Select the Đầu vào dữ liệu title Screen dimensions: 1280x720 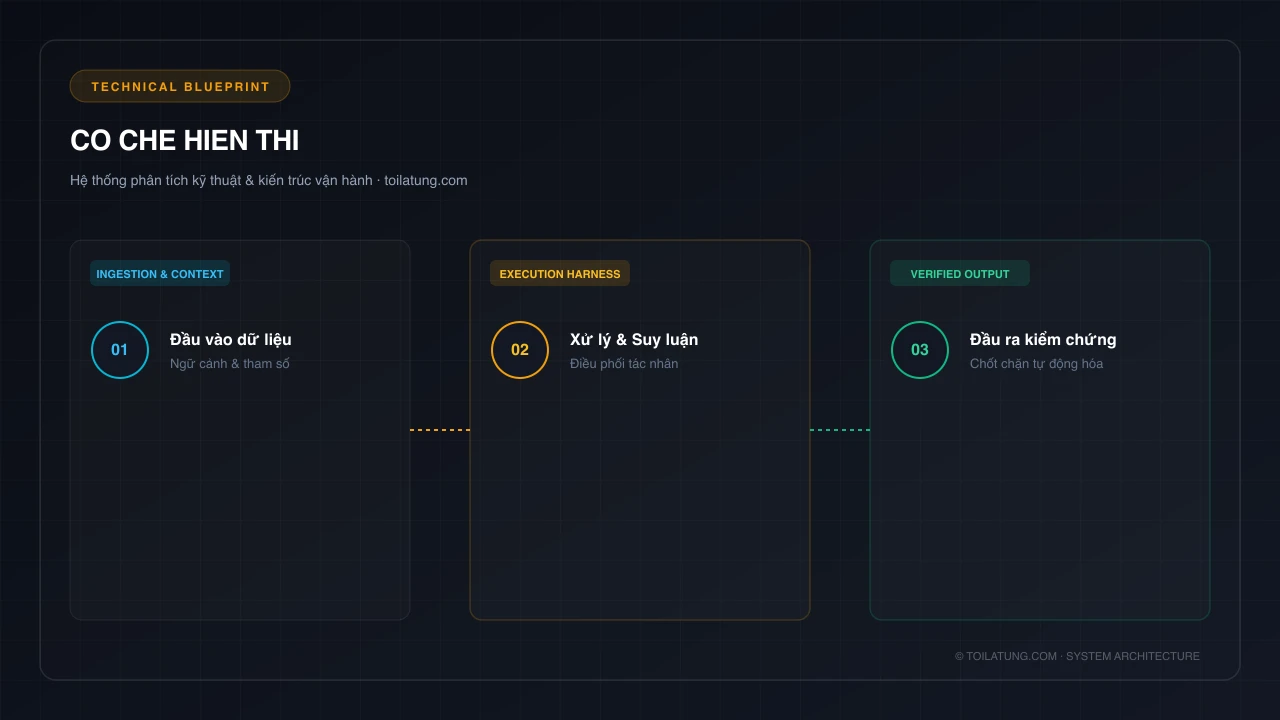pyautogui.click(x=231, y=339)
